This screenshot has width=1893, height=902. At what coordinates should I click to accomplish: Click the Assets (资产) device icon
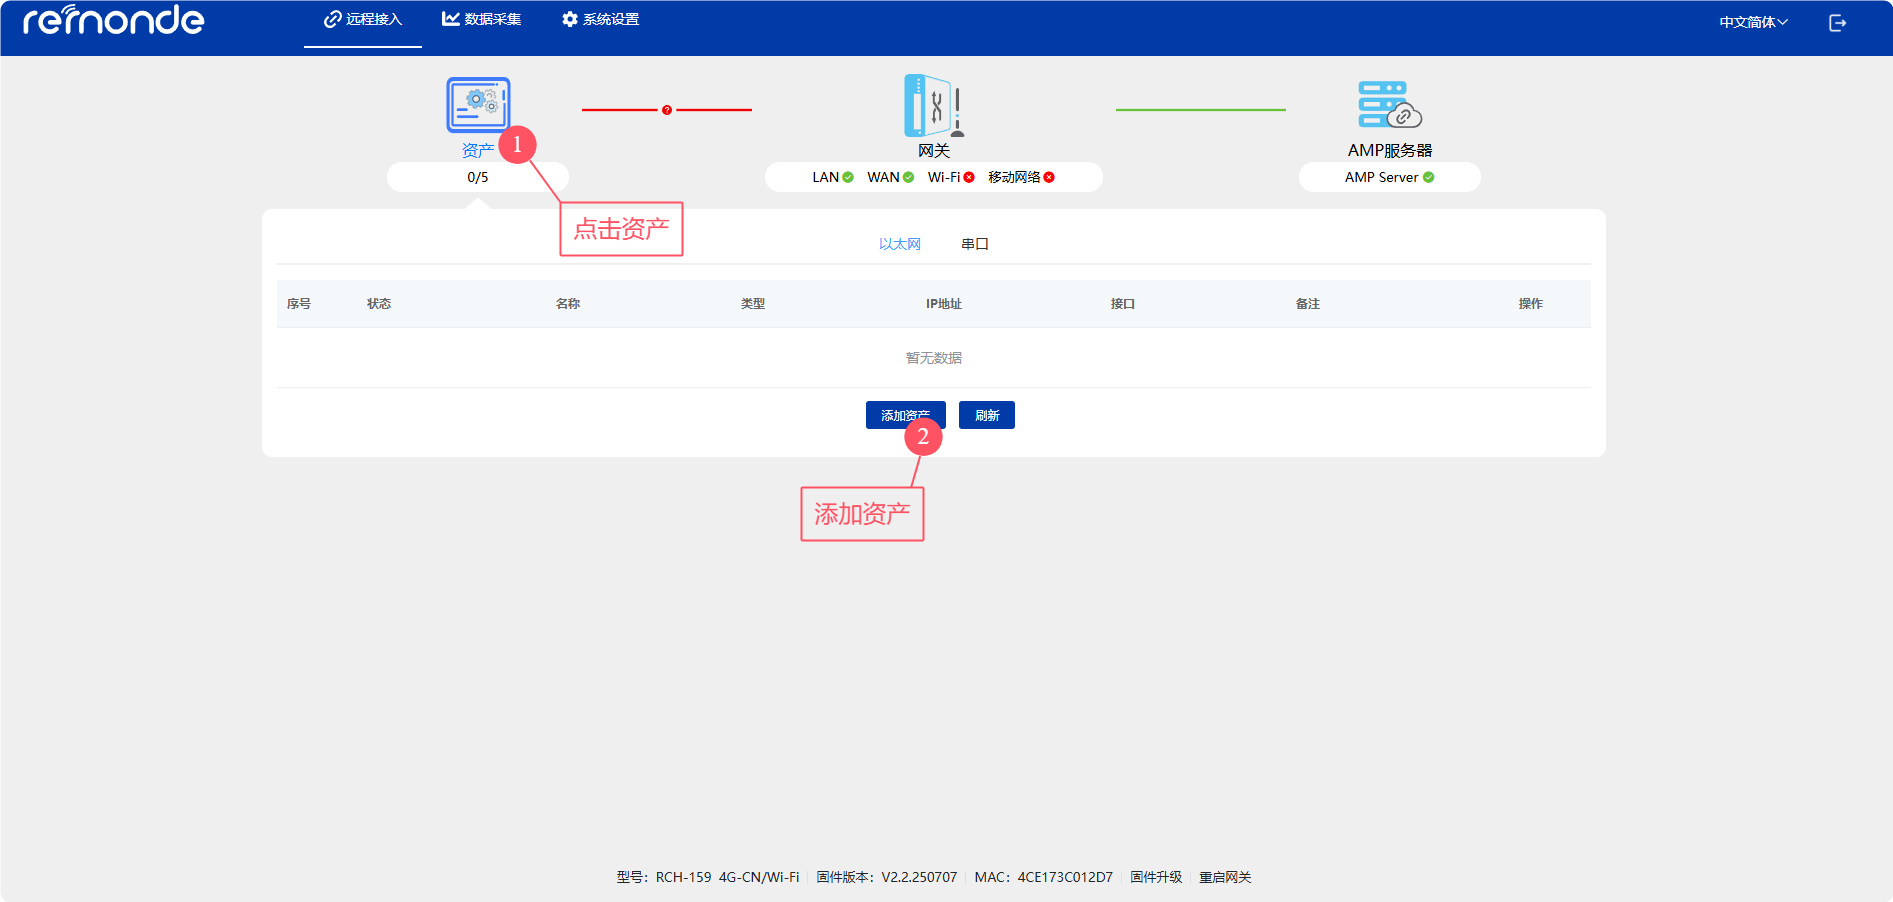point(477,105)
